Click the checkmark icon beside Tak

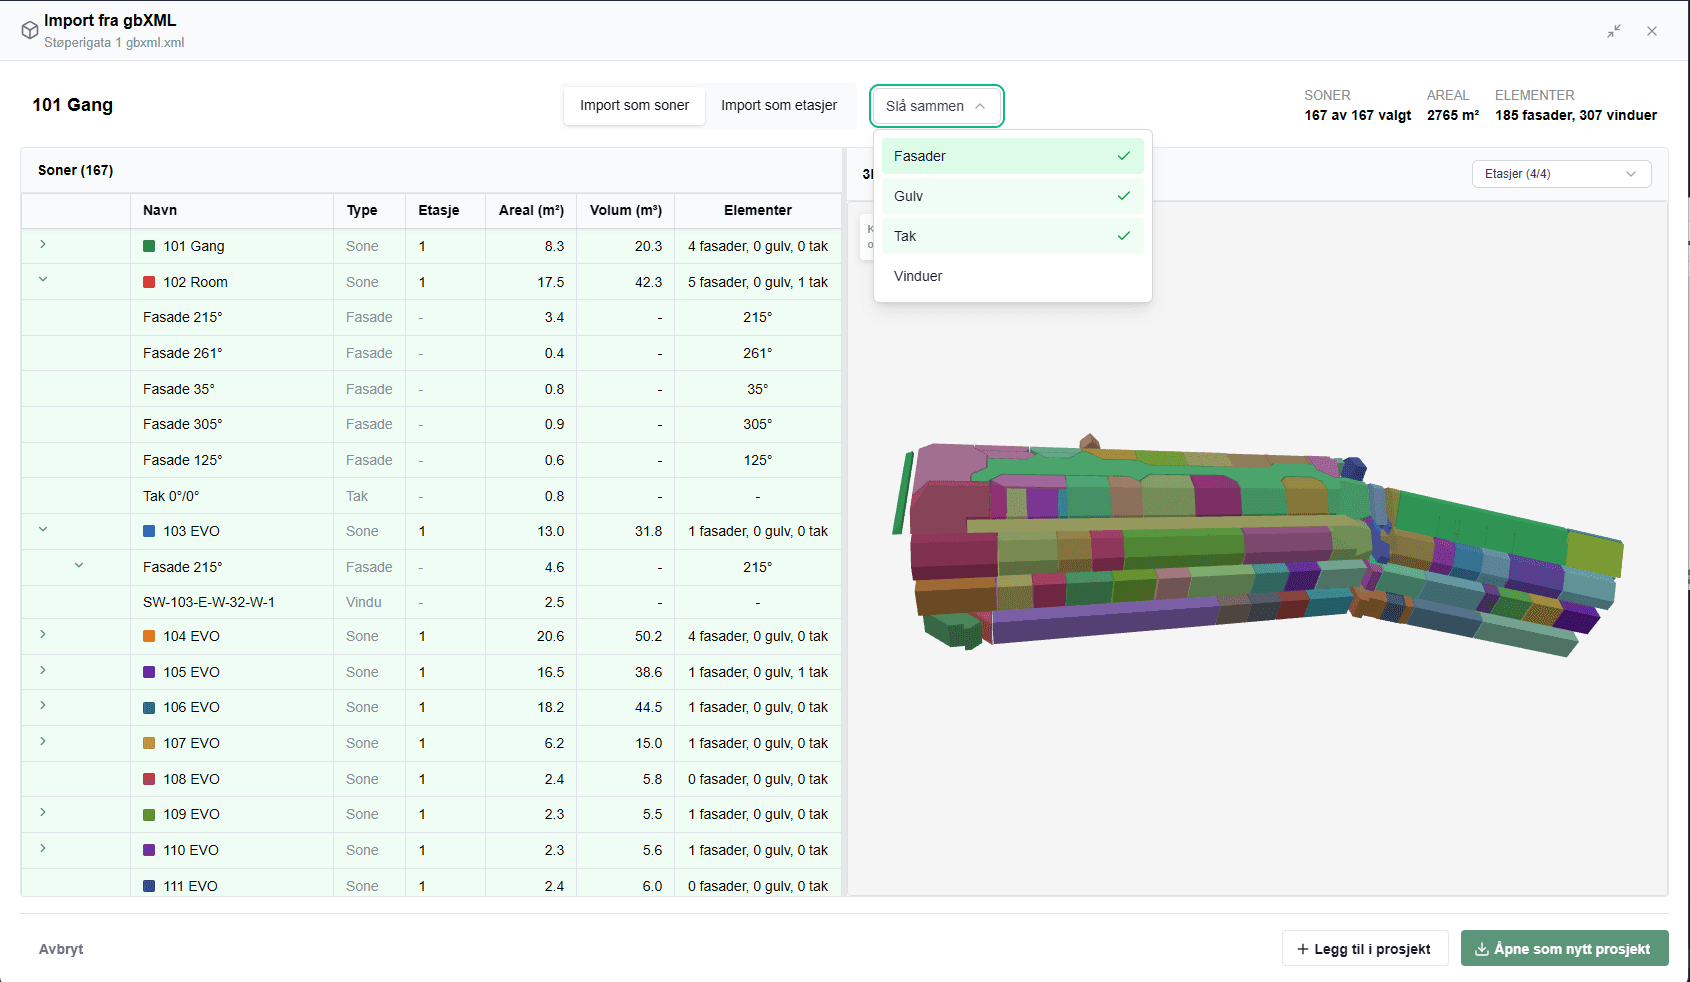pyautogui.click(x=1124, y=236)
